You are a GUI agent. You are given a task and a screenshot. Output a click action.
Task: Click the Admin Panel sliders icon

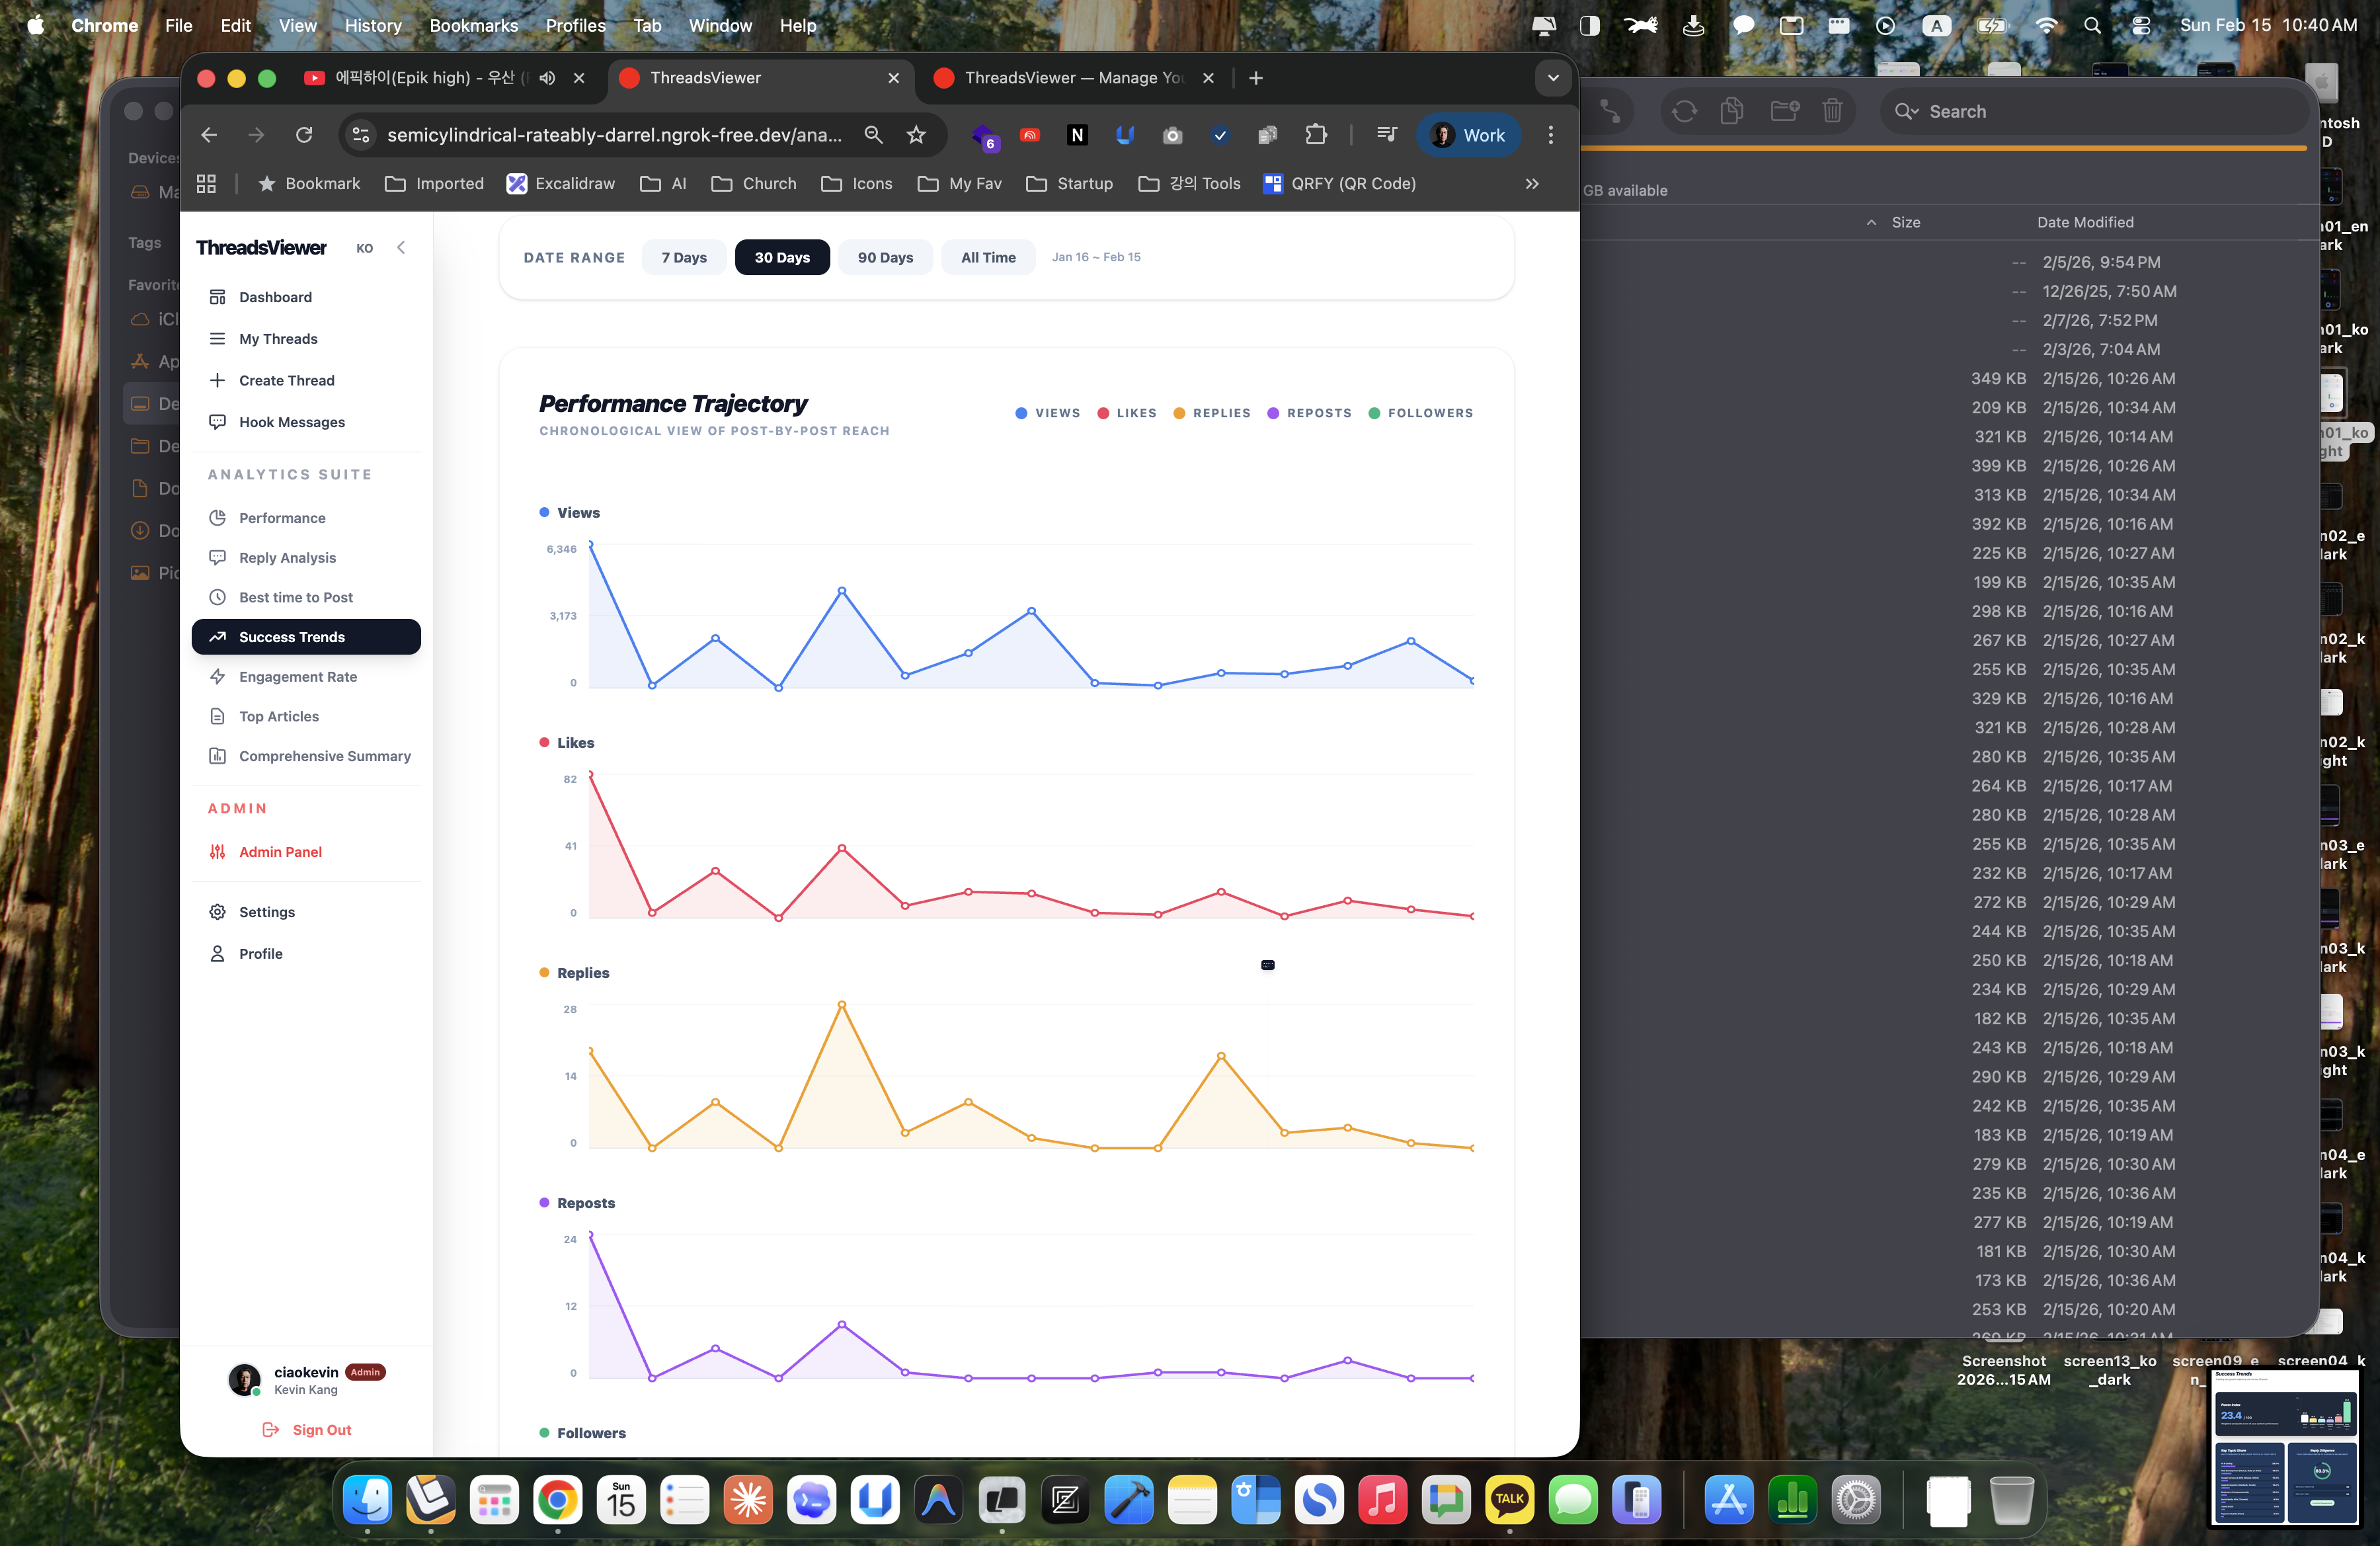pyautogui.click(x=217, y=852)
